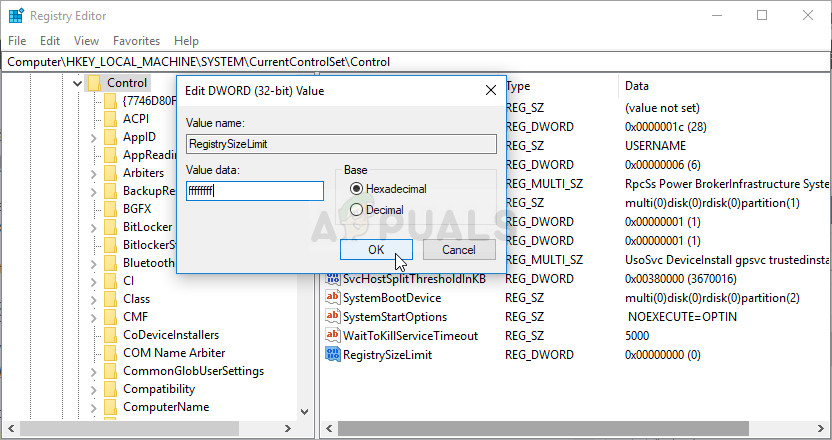The width and height of the screenshot is (832, 440).
Task: Click the BitLocker folder icon
Action: pyautogui.click(x=110, y=227)
